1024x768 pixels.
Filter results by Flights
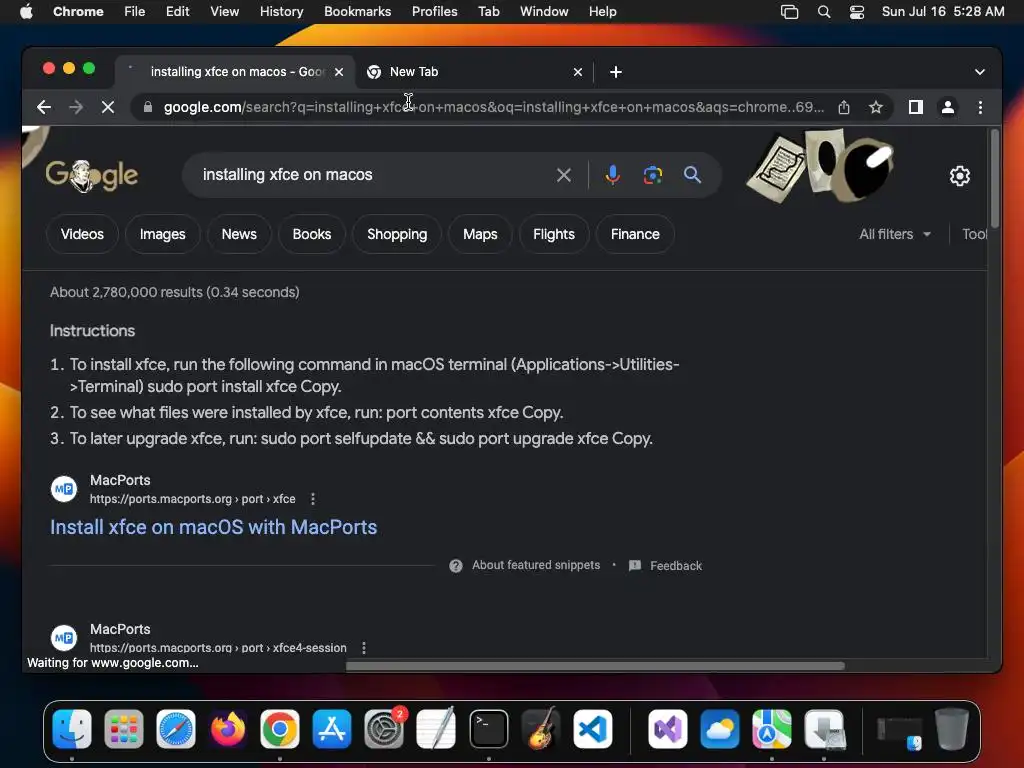(554, 234)
